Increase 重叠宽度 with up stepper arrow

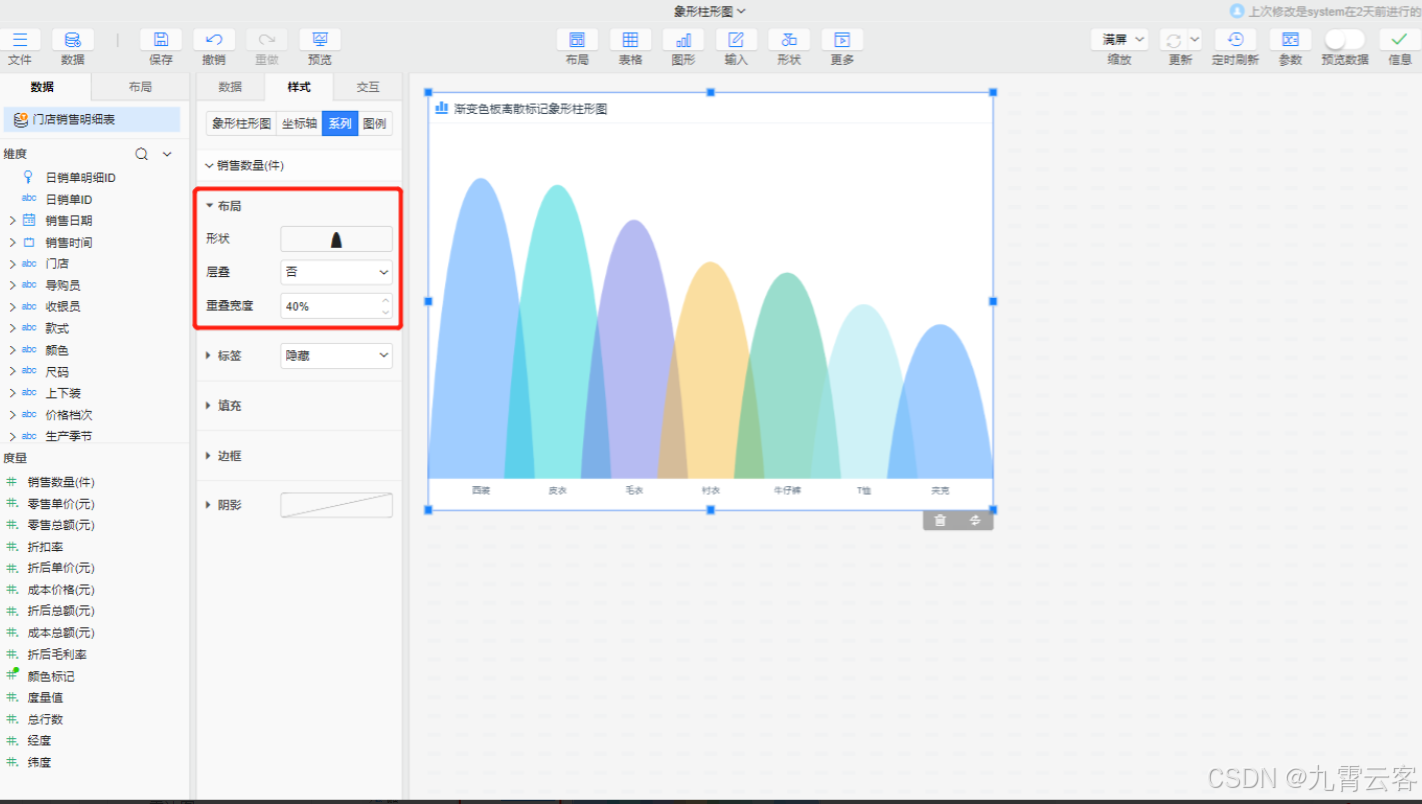tap(385, 300)
